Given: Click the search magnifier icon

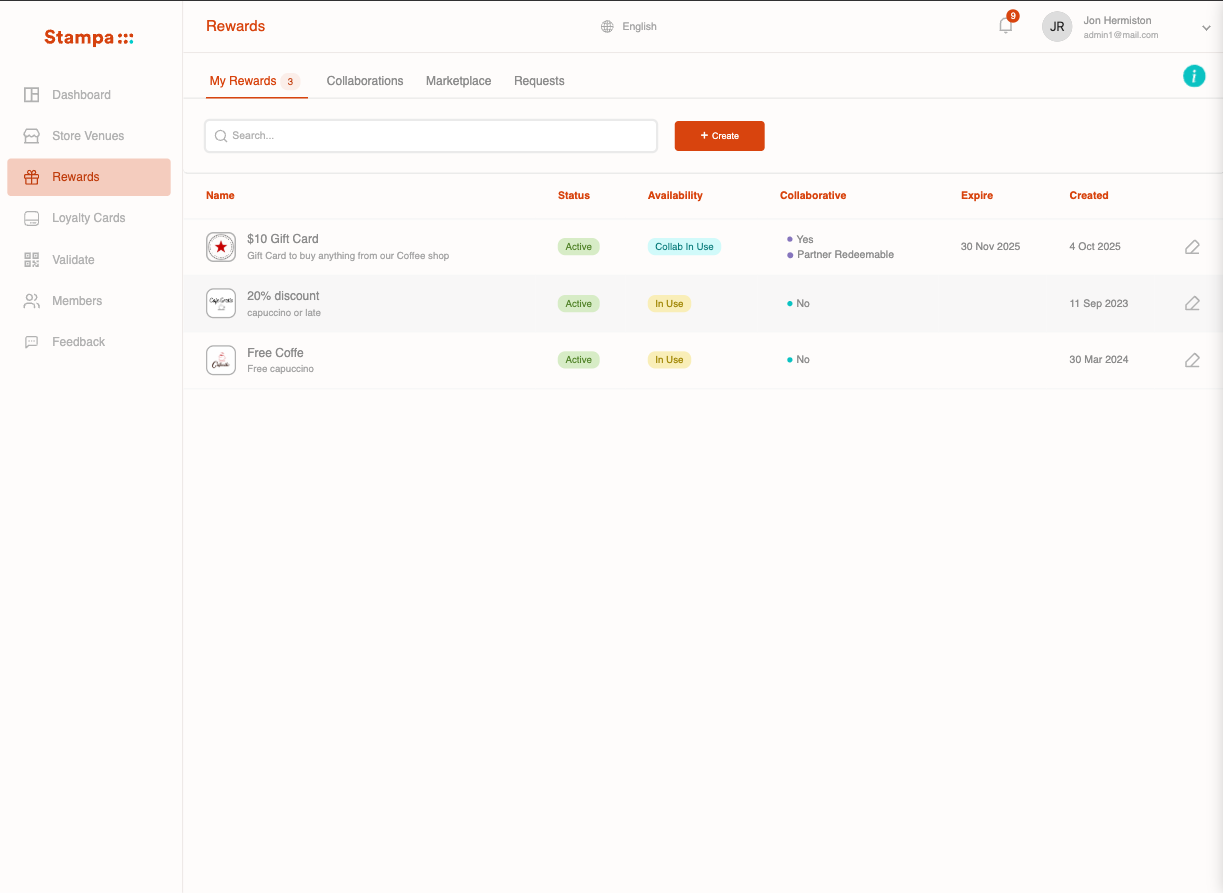Looking at the screenshot, I should [220, 135].
